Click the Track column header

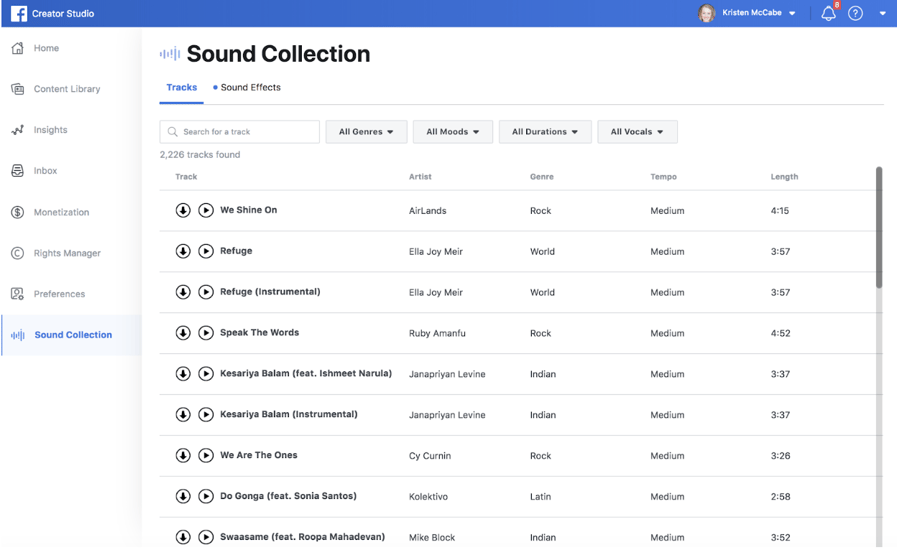coord(186,176)
